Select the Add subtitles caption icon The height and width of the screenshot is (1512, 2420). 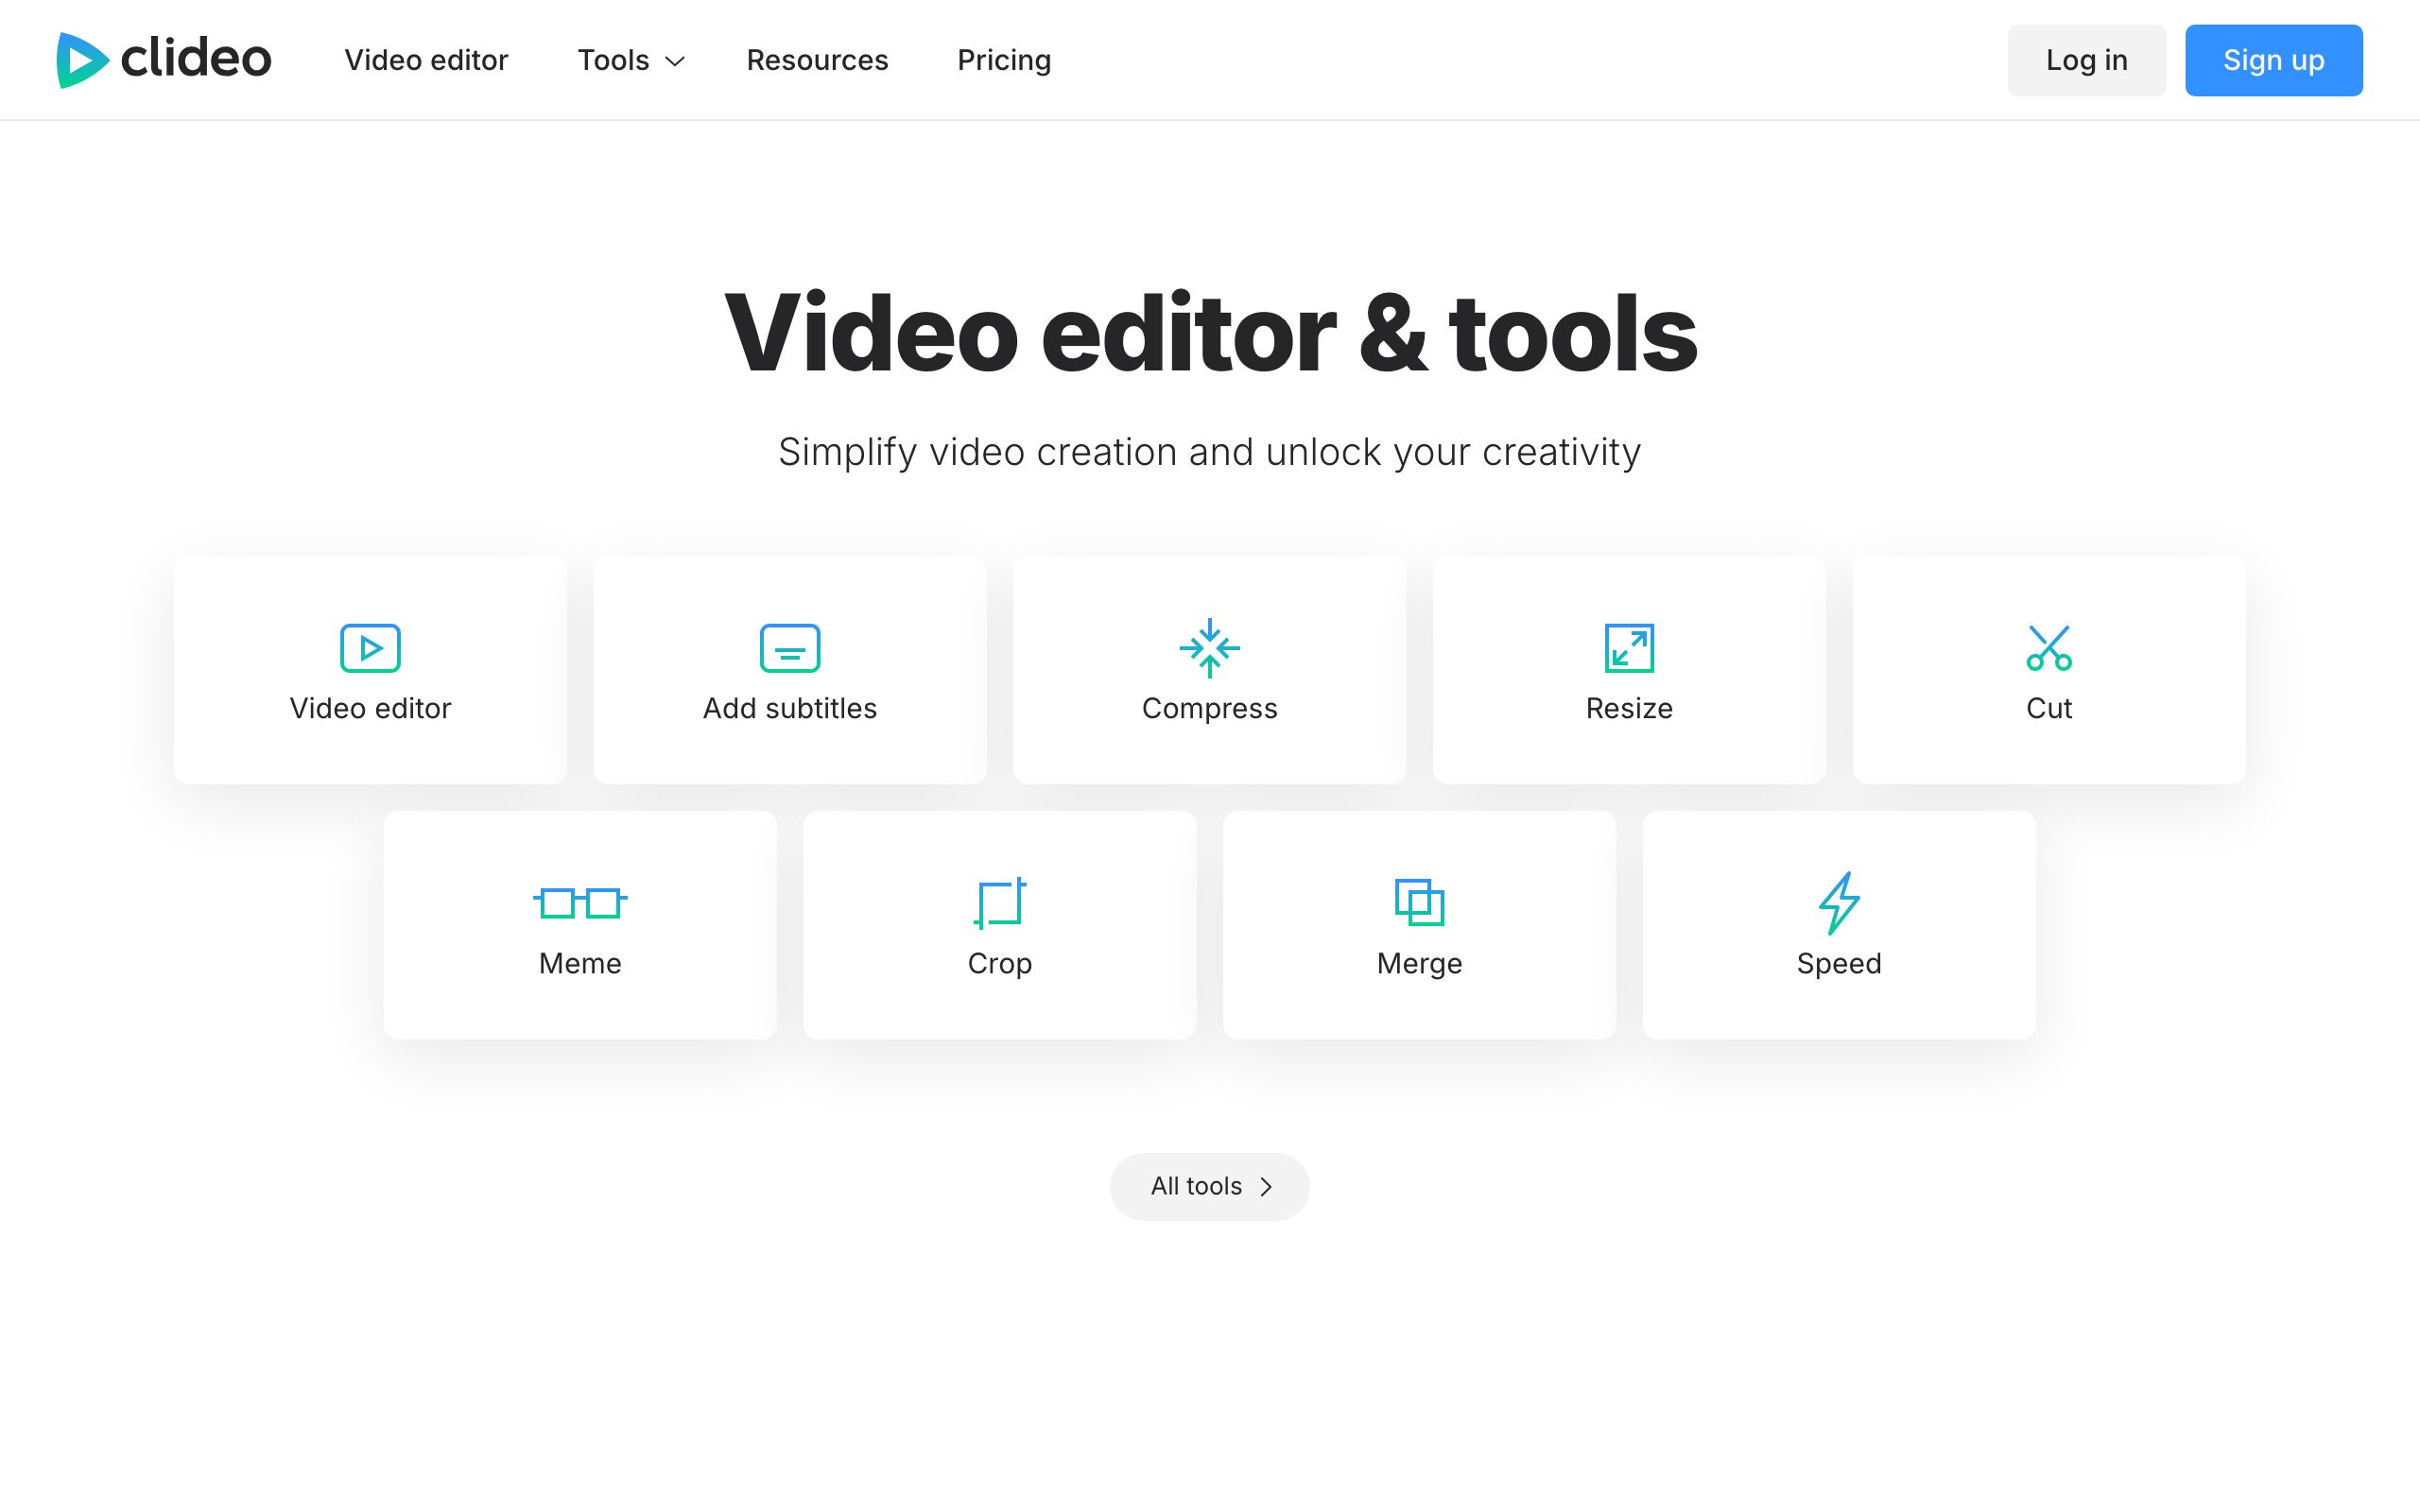point(790,648)
